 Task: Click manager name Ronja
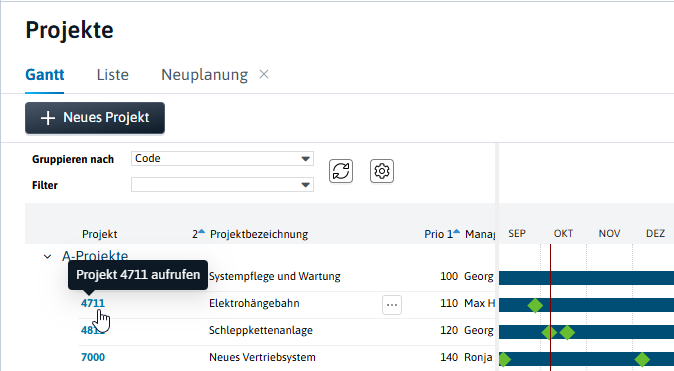pyautogui.click(x=478, y=357)
